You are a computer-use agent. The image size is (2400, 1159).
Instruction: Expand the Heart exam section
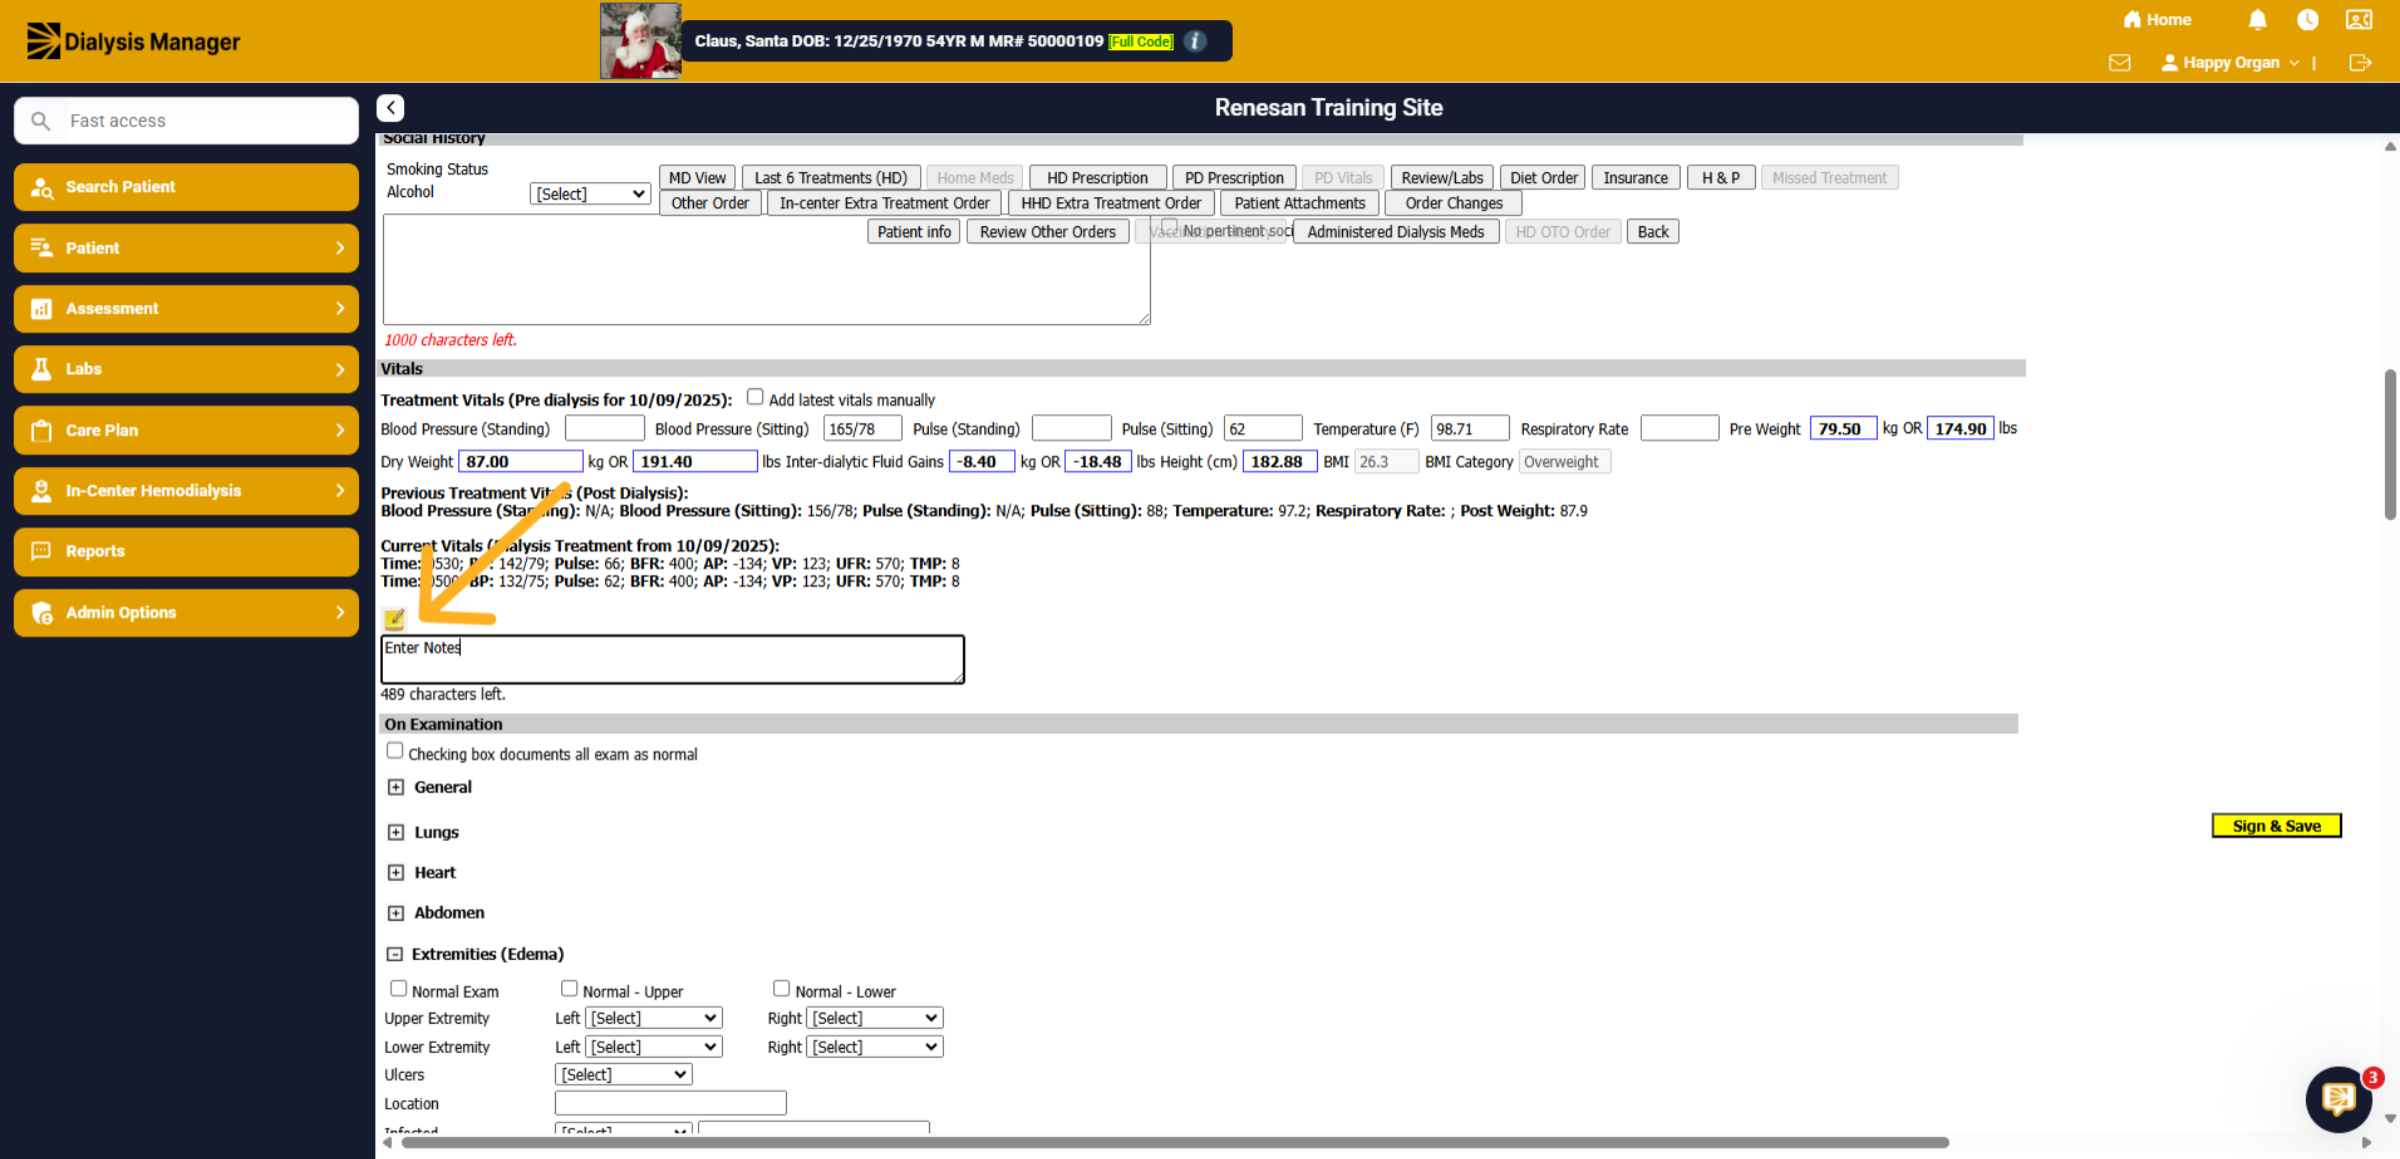click(x=396, y=872)
